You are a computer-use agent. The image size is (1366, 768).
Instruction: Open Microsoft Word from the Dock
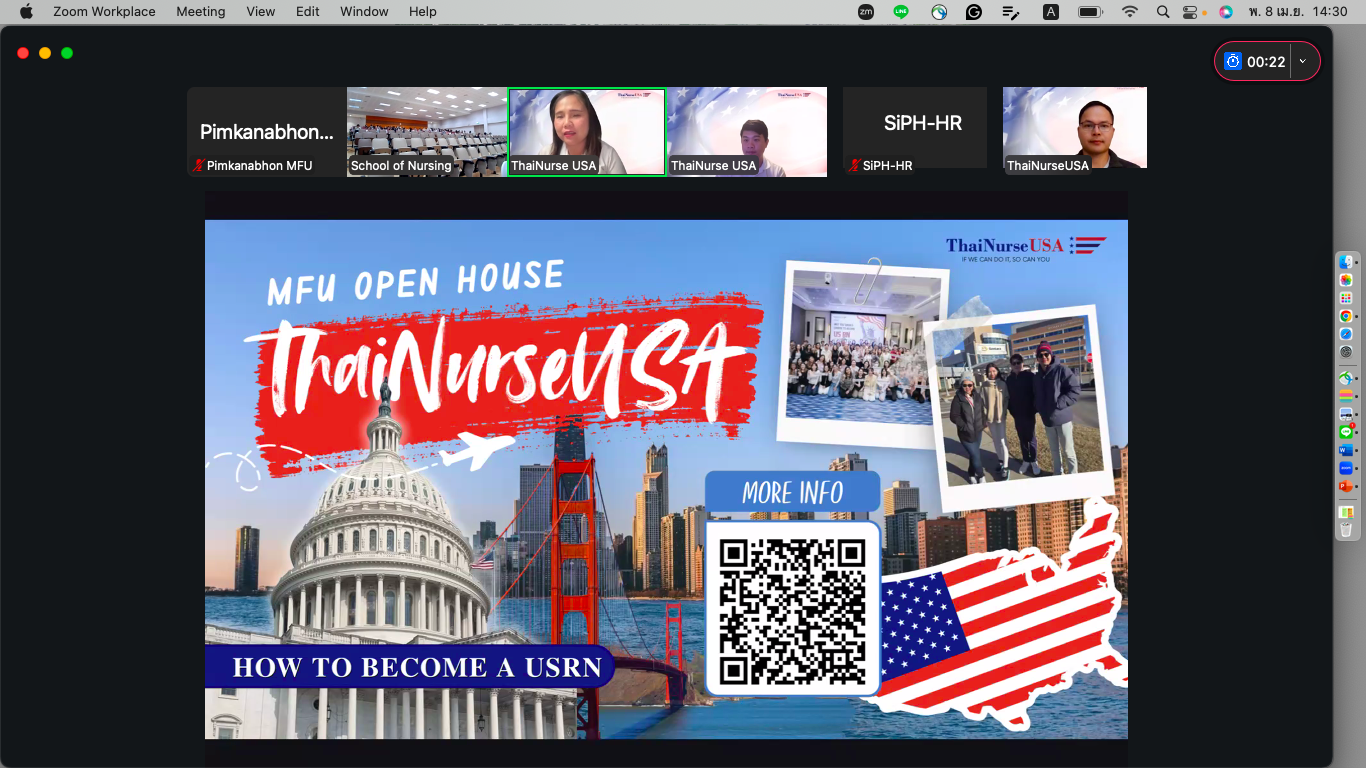(x=1346, y=450)
